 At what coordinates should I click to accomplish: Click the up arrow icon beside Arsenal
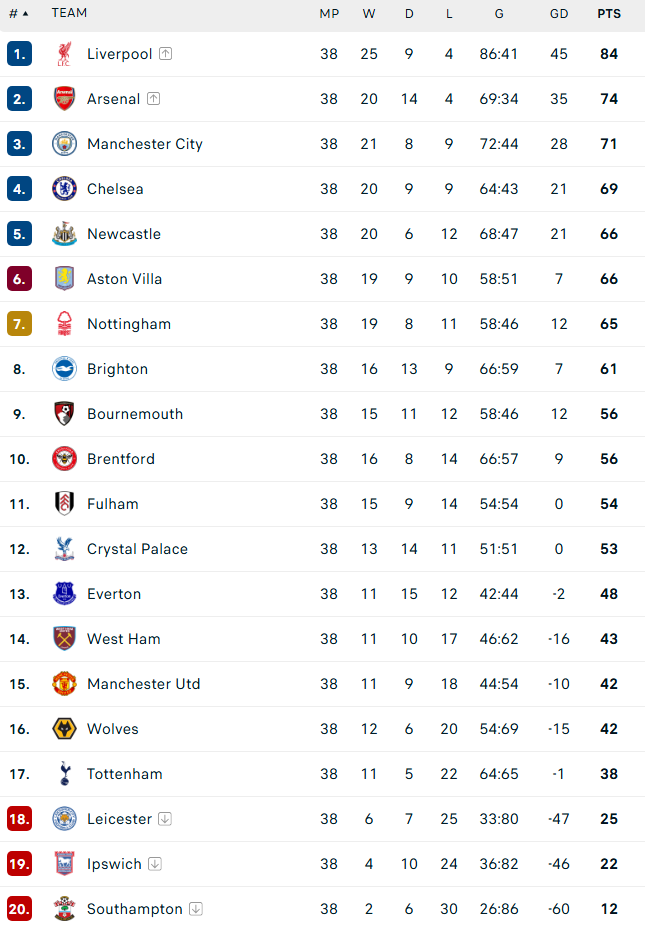(x=153, y=99)
